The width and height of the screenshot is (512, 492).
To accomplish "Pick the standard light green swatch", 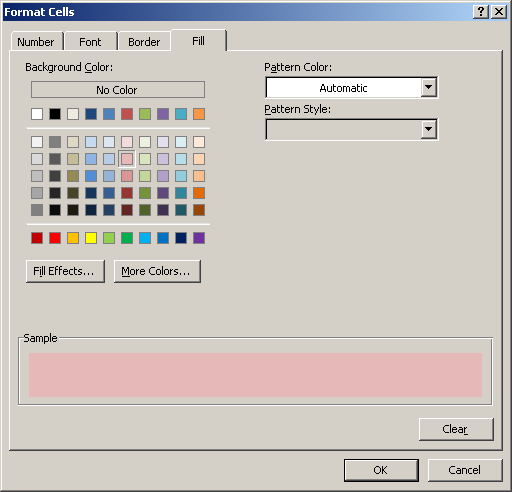I will (x=109, y=238).
